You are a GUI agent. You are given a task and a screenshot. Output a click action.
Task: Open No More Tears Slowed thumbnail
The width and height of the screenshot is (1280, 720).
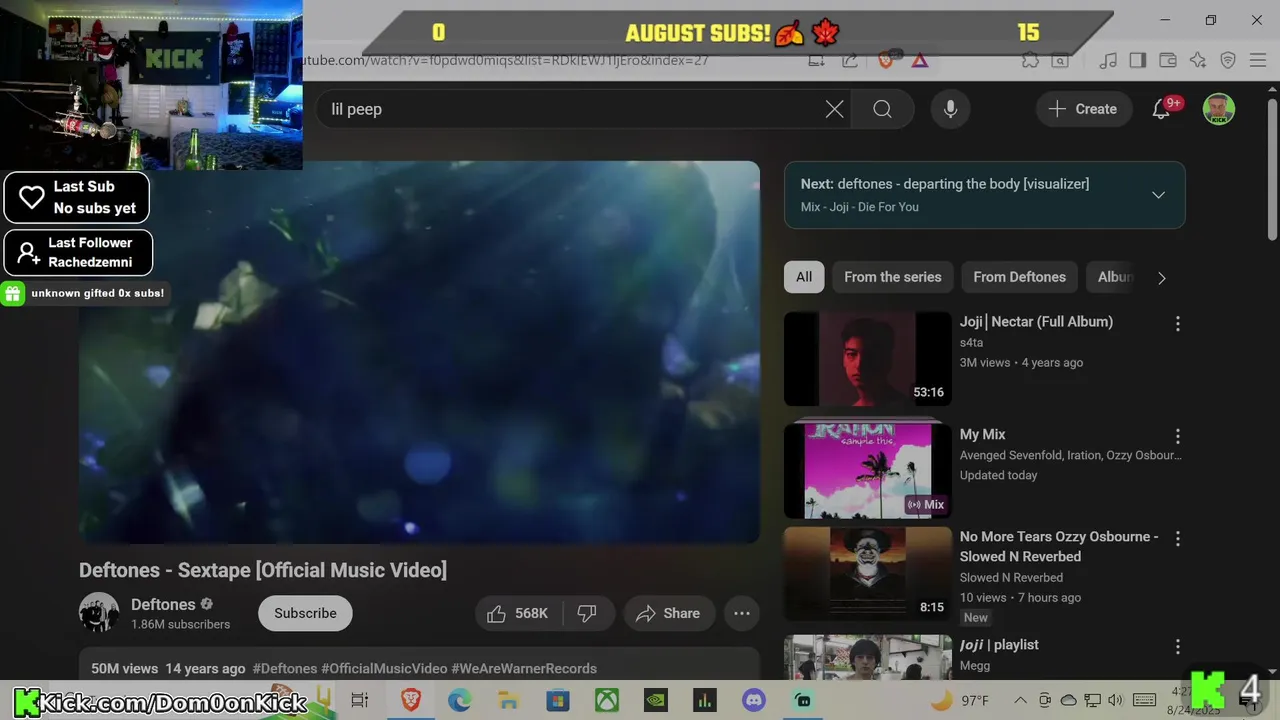(x=868, y=574)
